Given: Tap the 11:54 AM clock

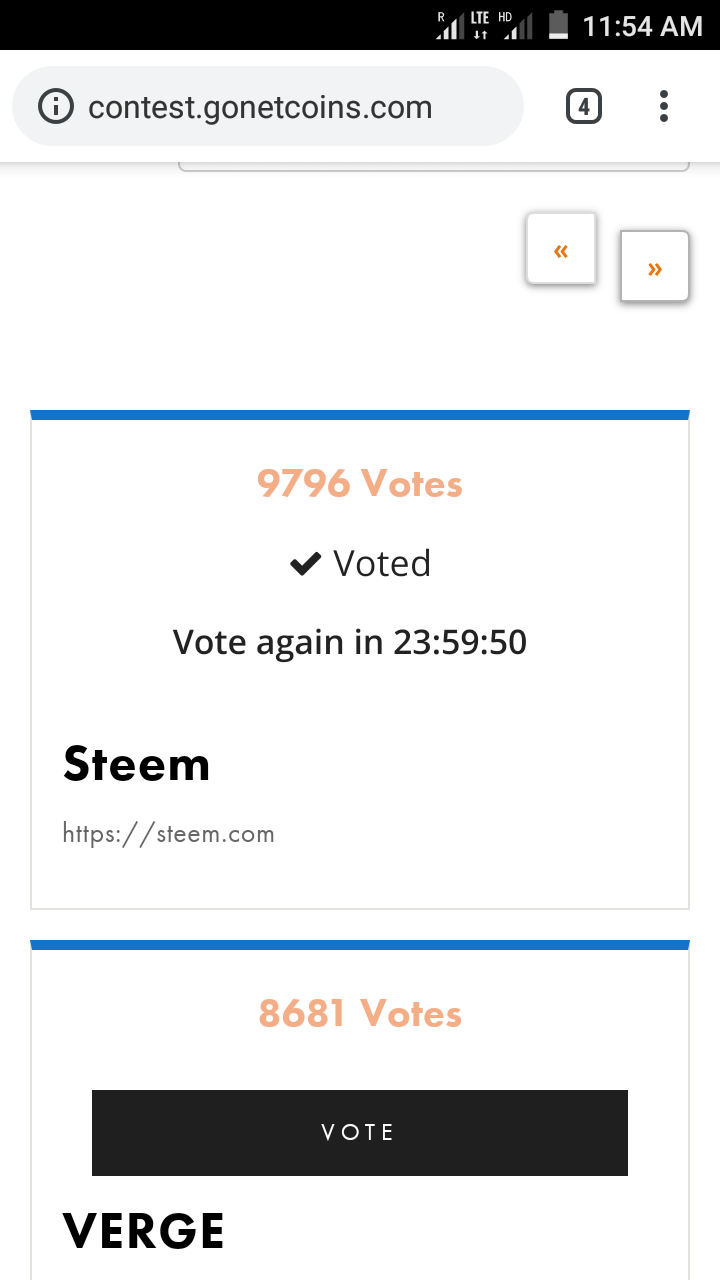Looking at the screenshot, I should click(x=642, y=26).
